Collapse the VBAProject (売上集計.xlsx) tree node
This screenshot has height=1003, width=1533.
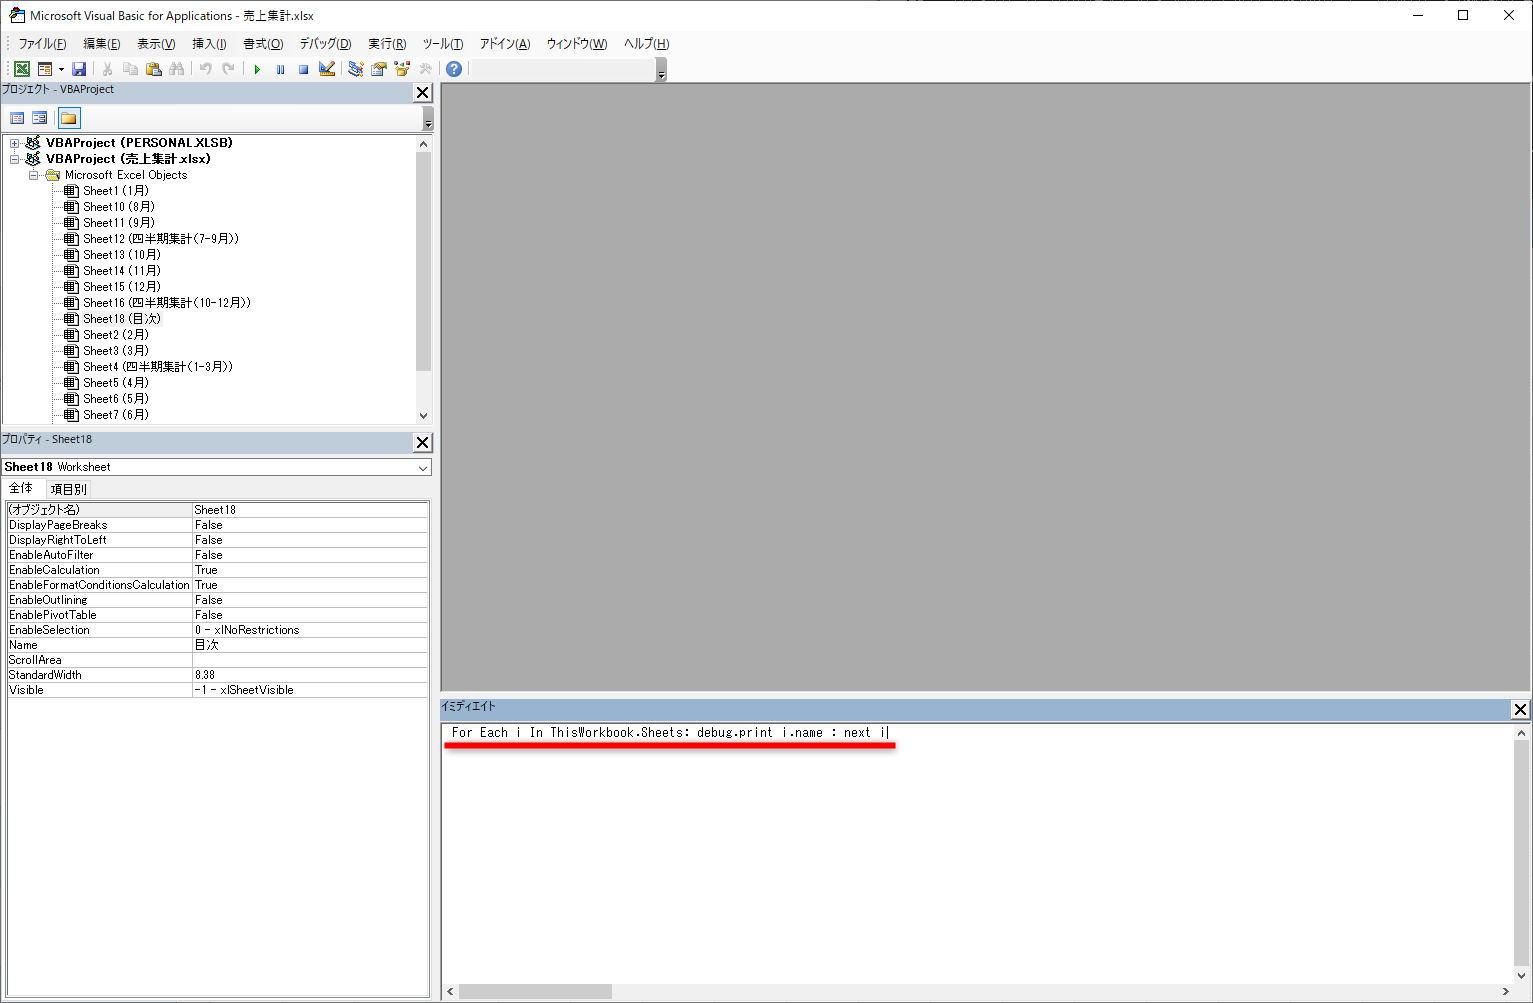[x=14, y=158]
